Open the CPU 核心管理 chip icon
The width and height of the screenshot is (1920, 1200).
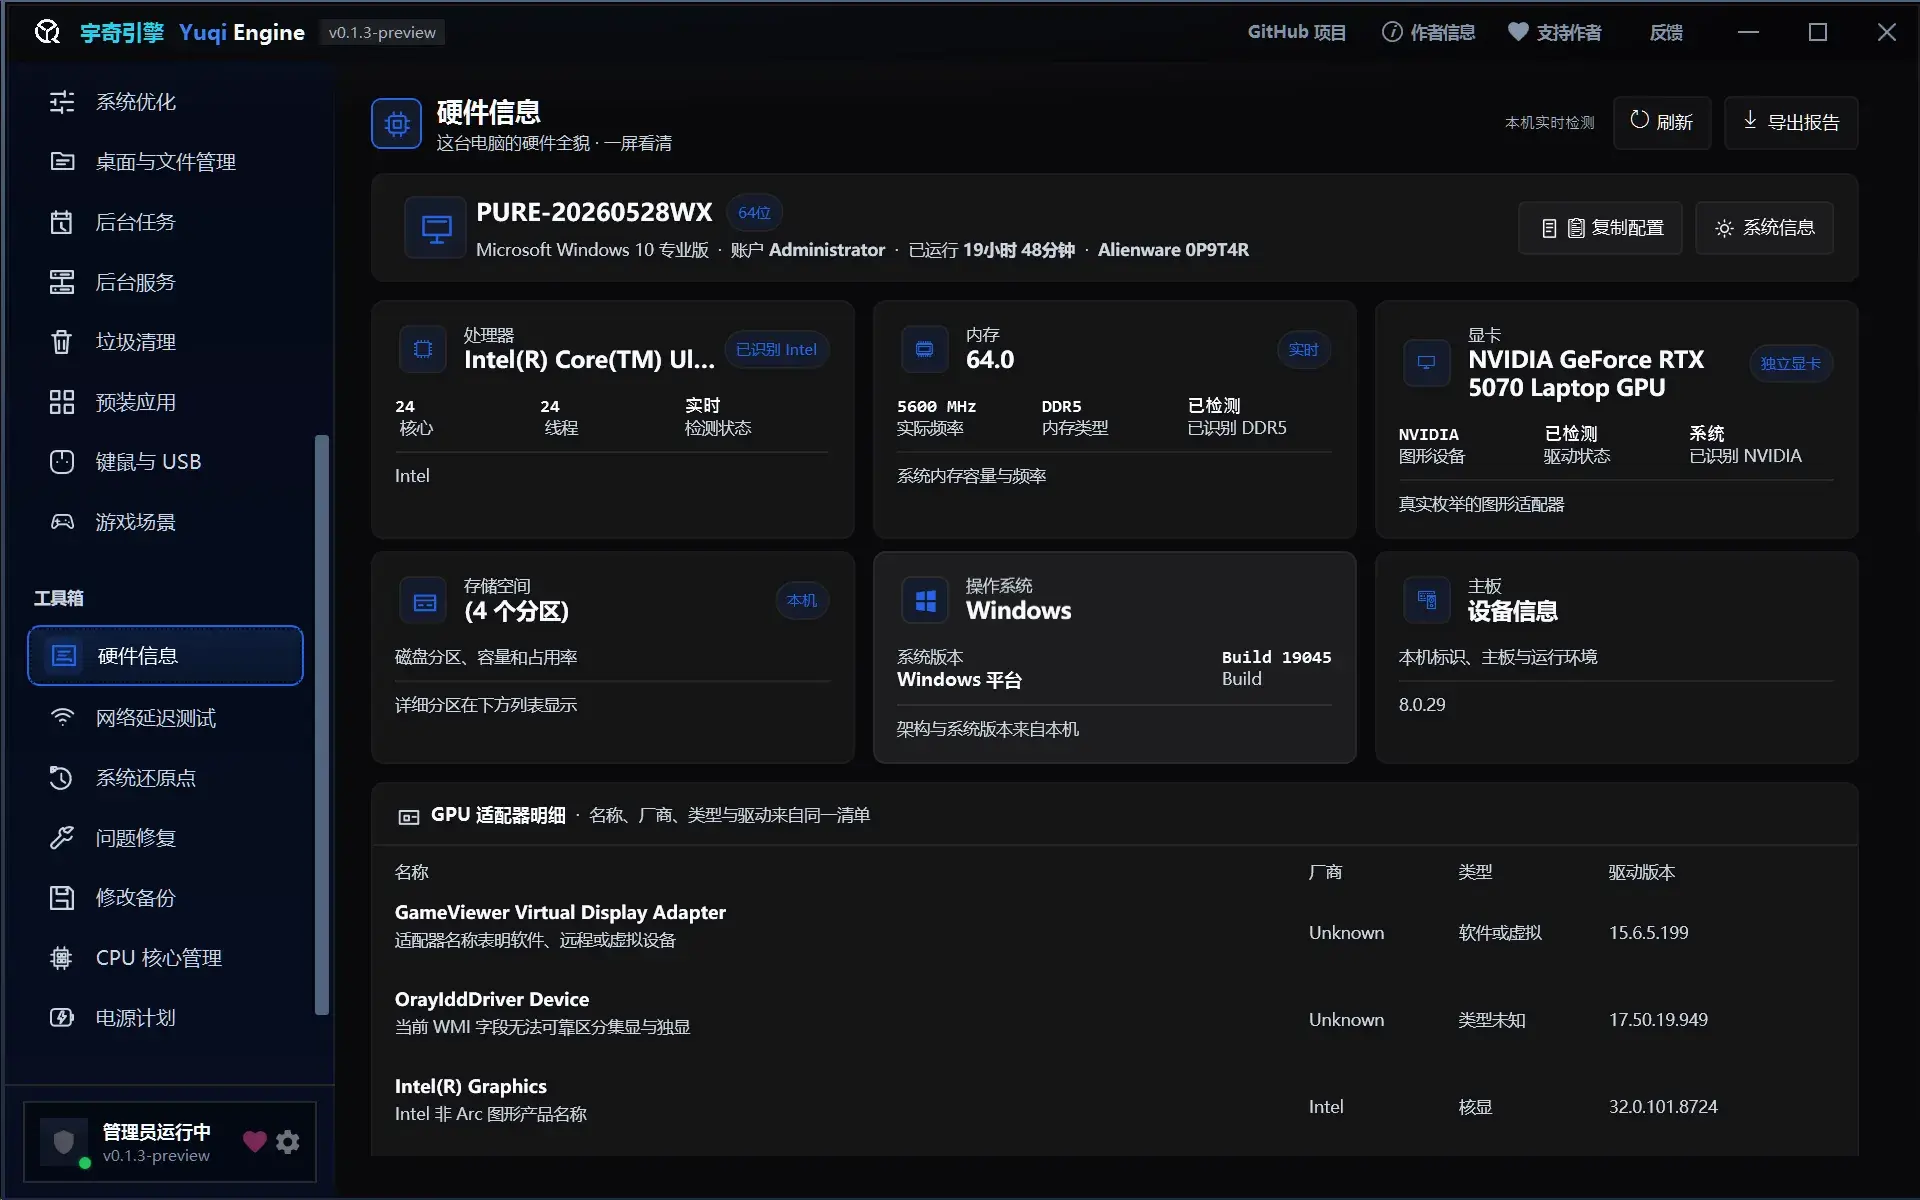pos(62,958)
